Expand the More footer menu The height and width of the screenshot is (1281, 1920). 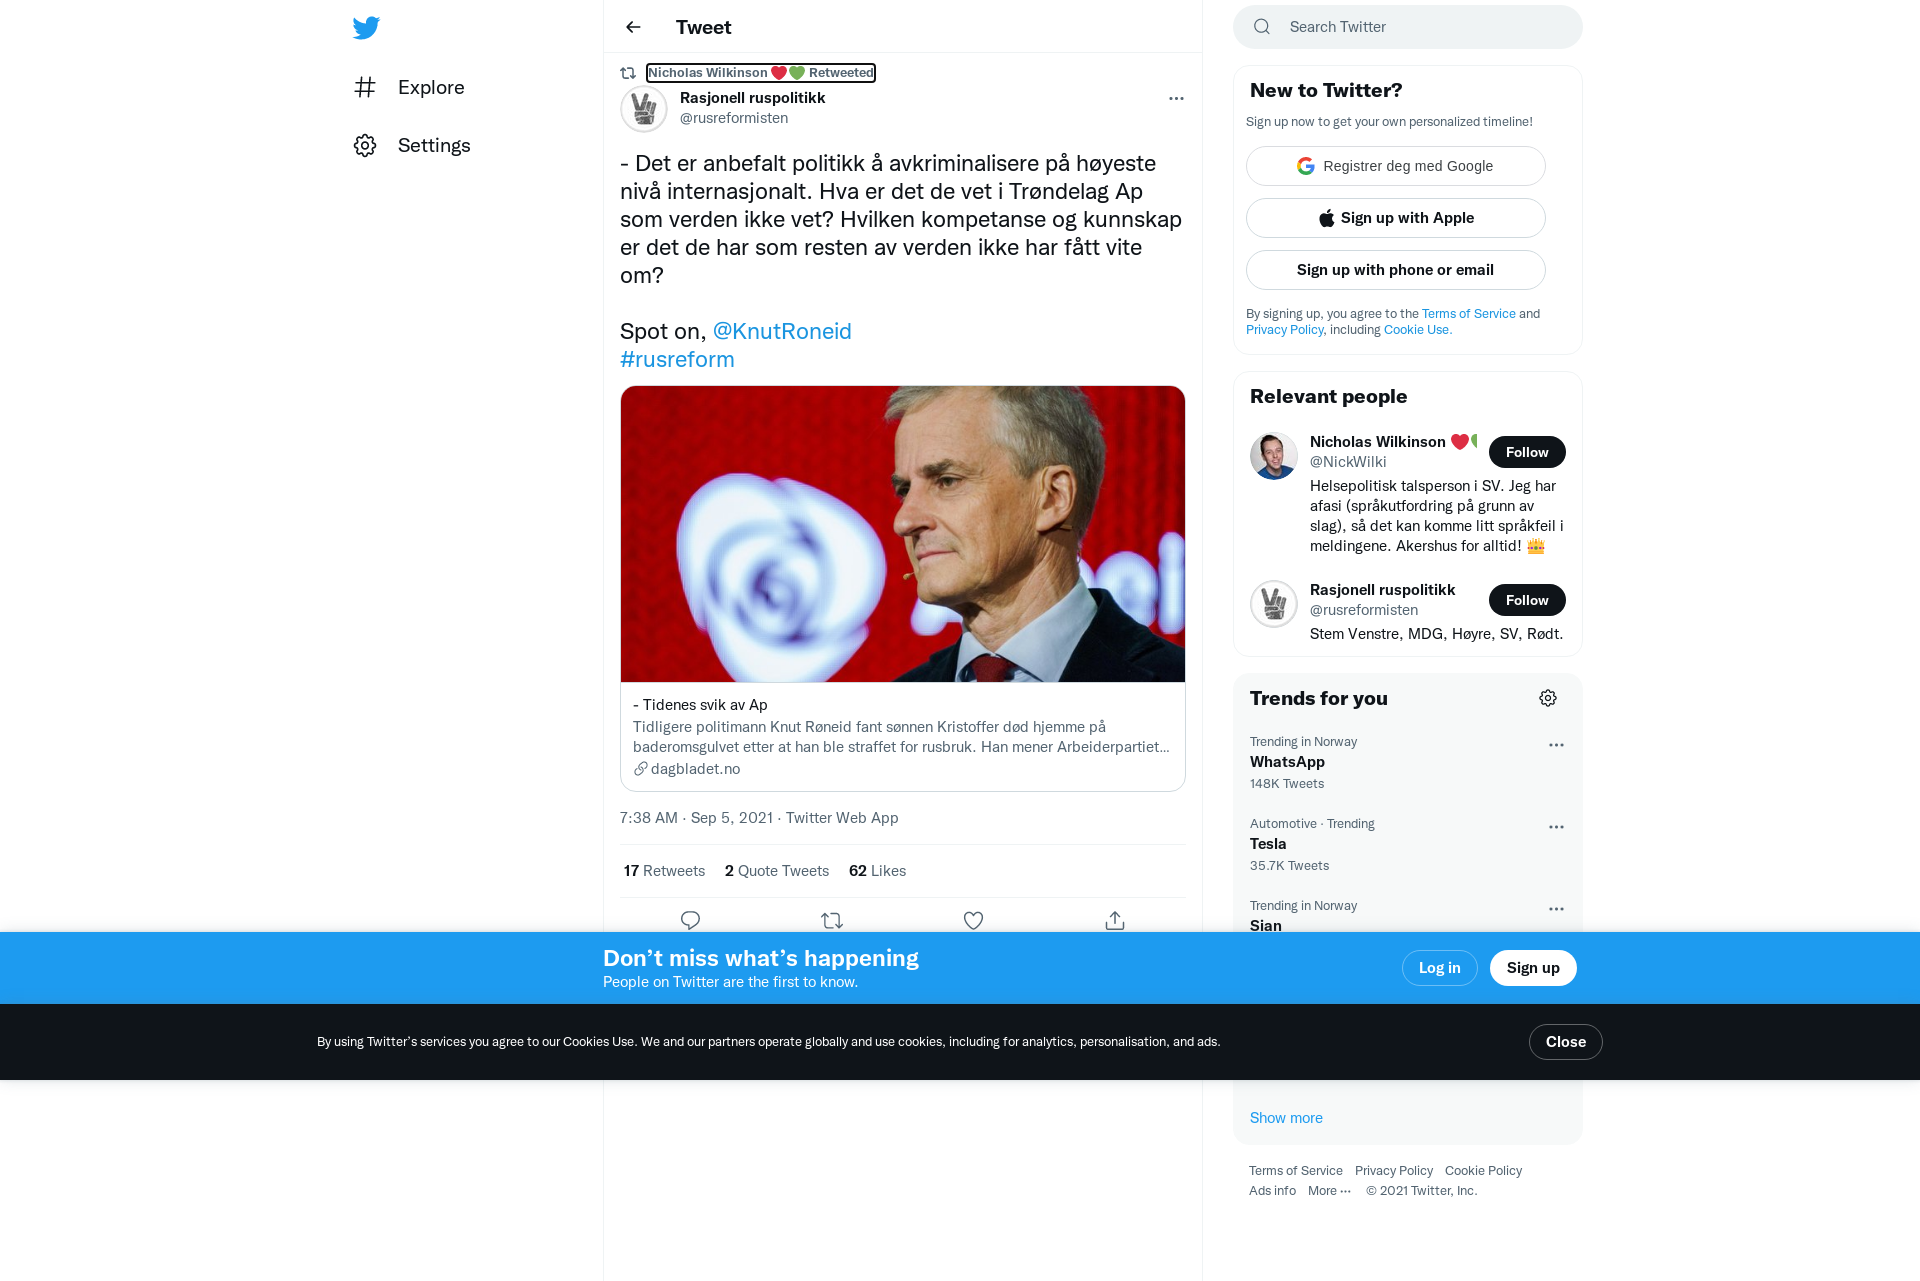[x=1329, y=1191]
